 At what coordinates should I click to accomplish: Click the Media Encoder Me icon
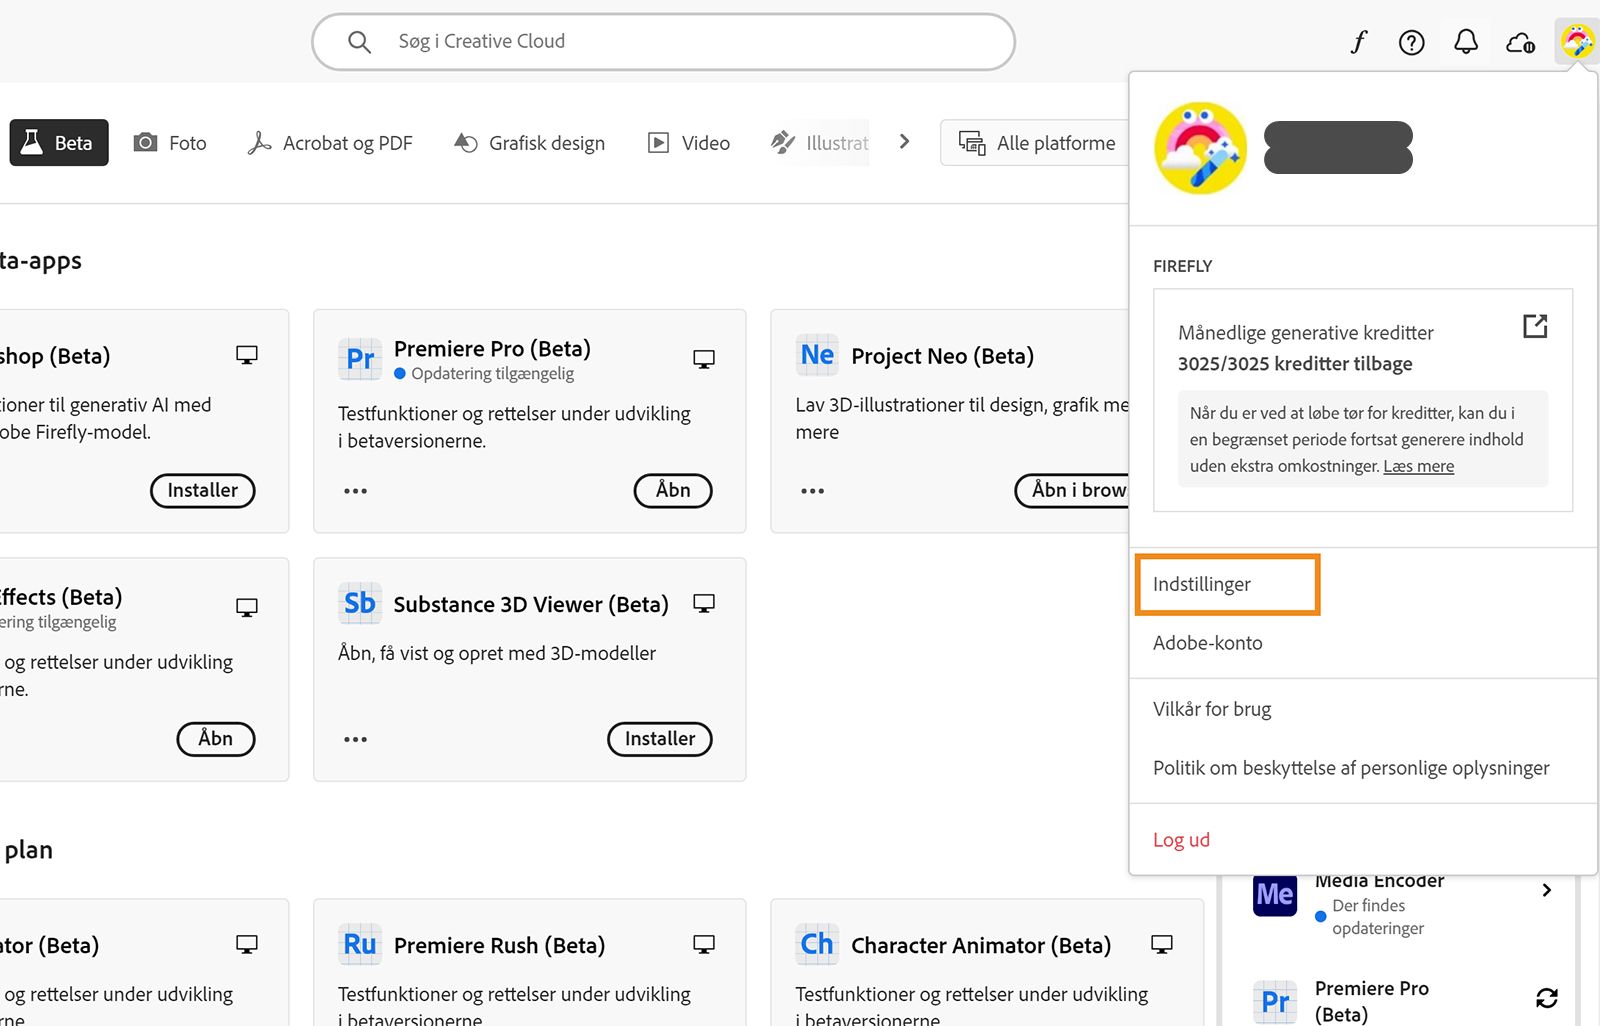point(1275,894)
